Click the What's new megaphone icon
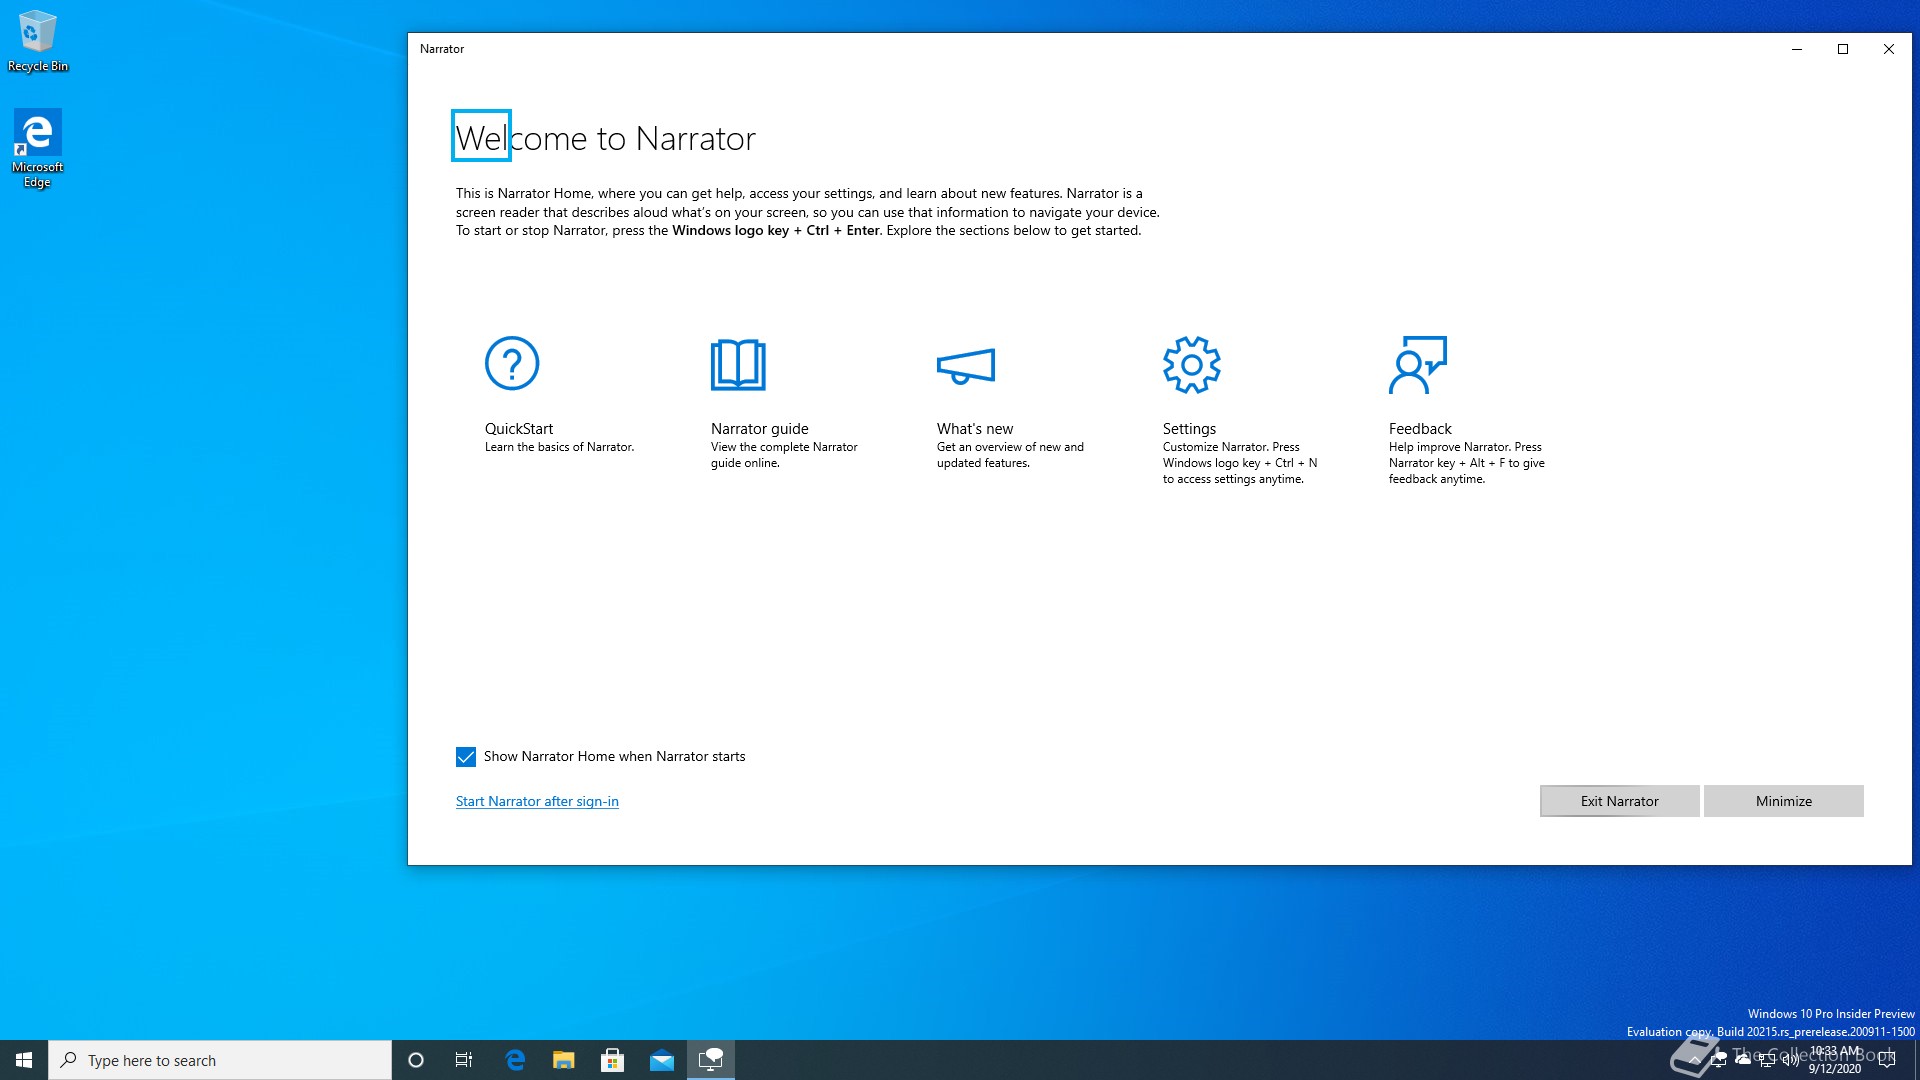 (965, 366)
